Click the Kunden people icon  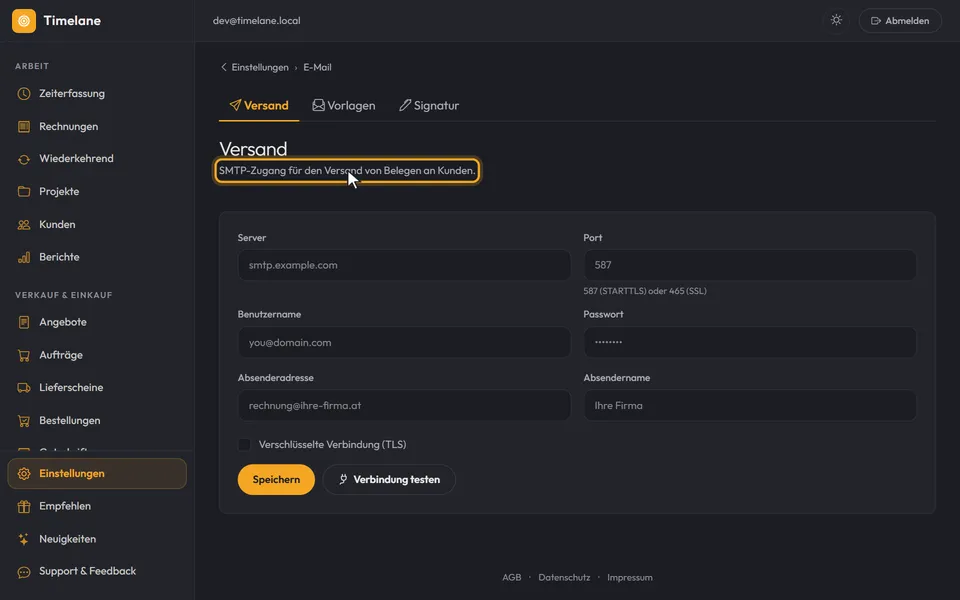(24, 225)
